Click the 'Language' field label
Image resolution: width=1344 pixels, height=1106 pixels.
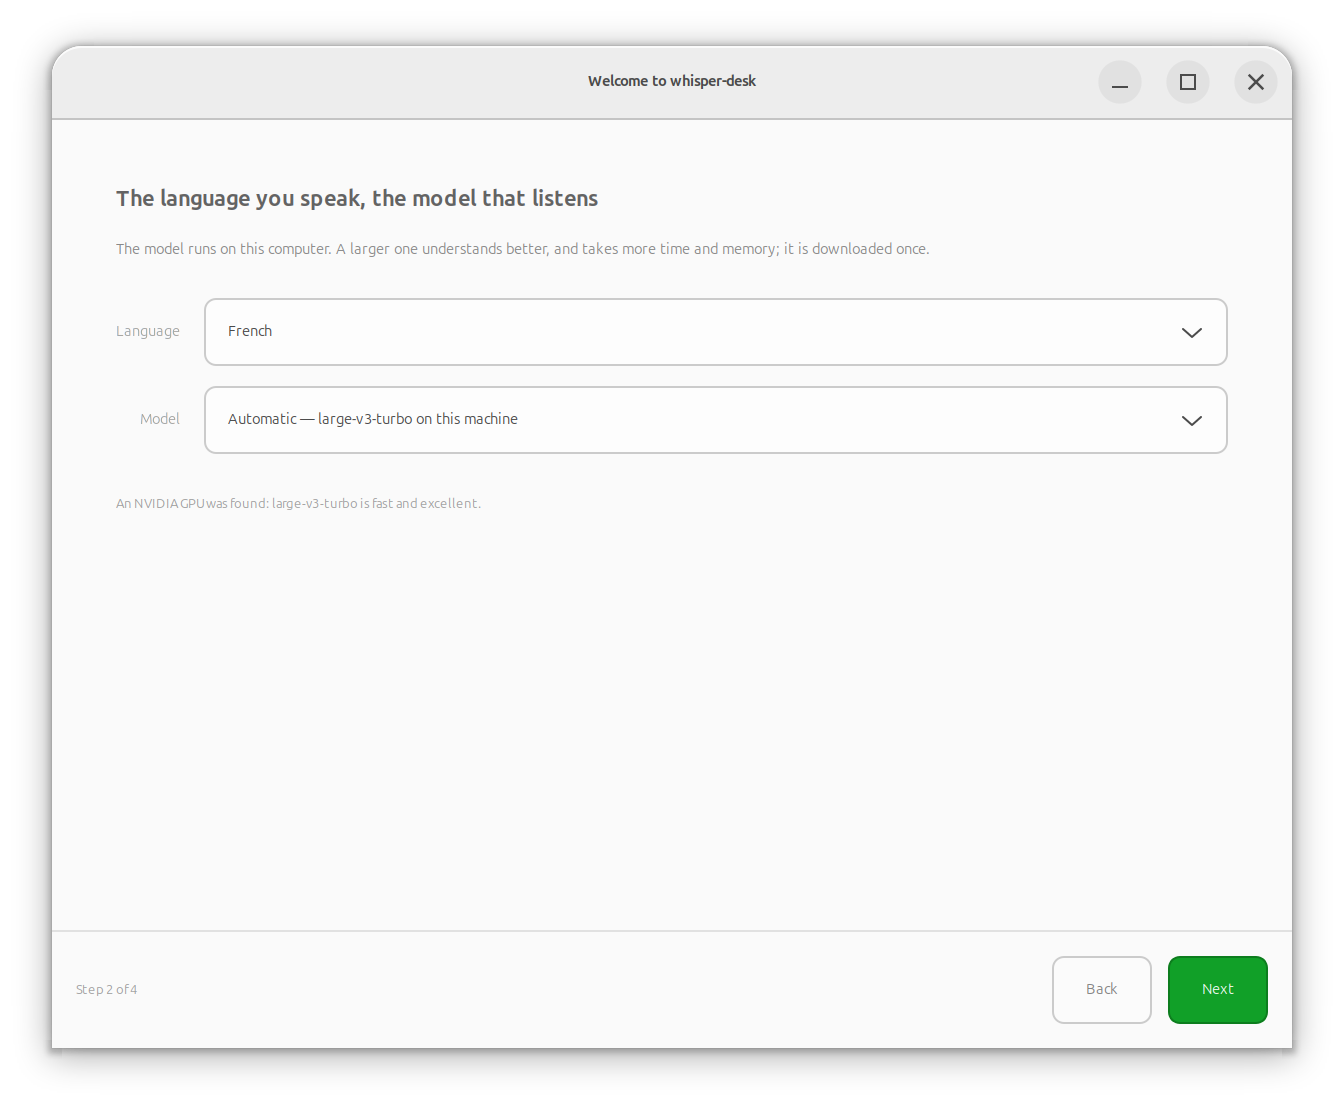tap(148, 332)
